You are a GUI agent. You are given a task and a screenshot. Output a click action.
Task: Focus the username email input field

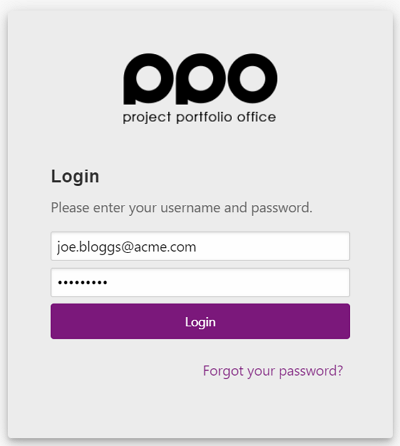(200, 246)
